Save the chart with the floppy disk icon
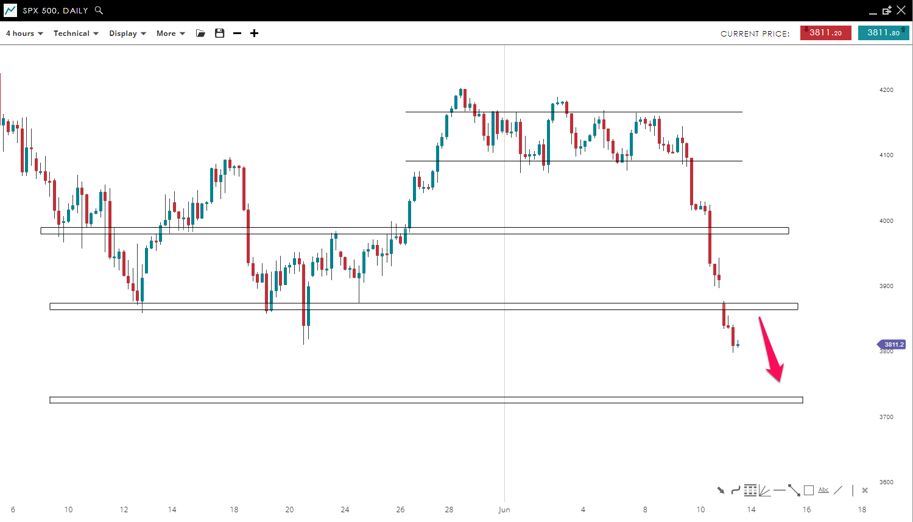This screenshot has height=522, width=913. point(220,33)
